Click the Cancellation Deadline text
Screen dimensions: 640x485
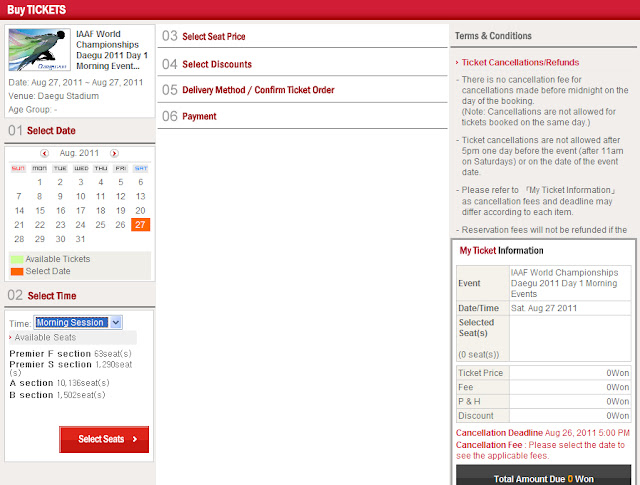click(x=543, y=433)
